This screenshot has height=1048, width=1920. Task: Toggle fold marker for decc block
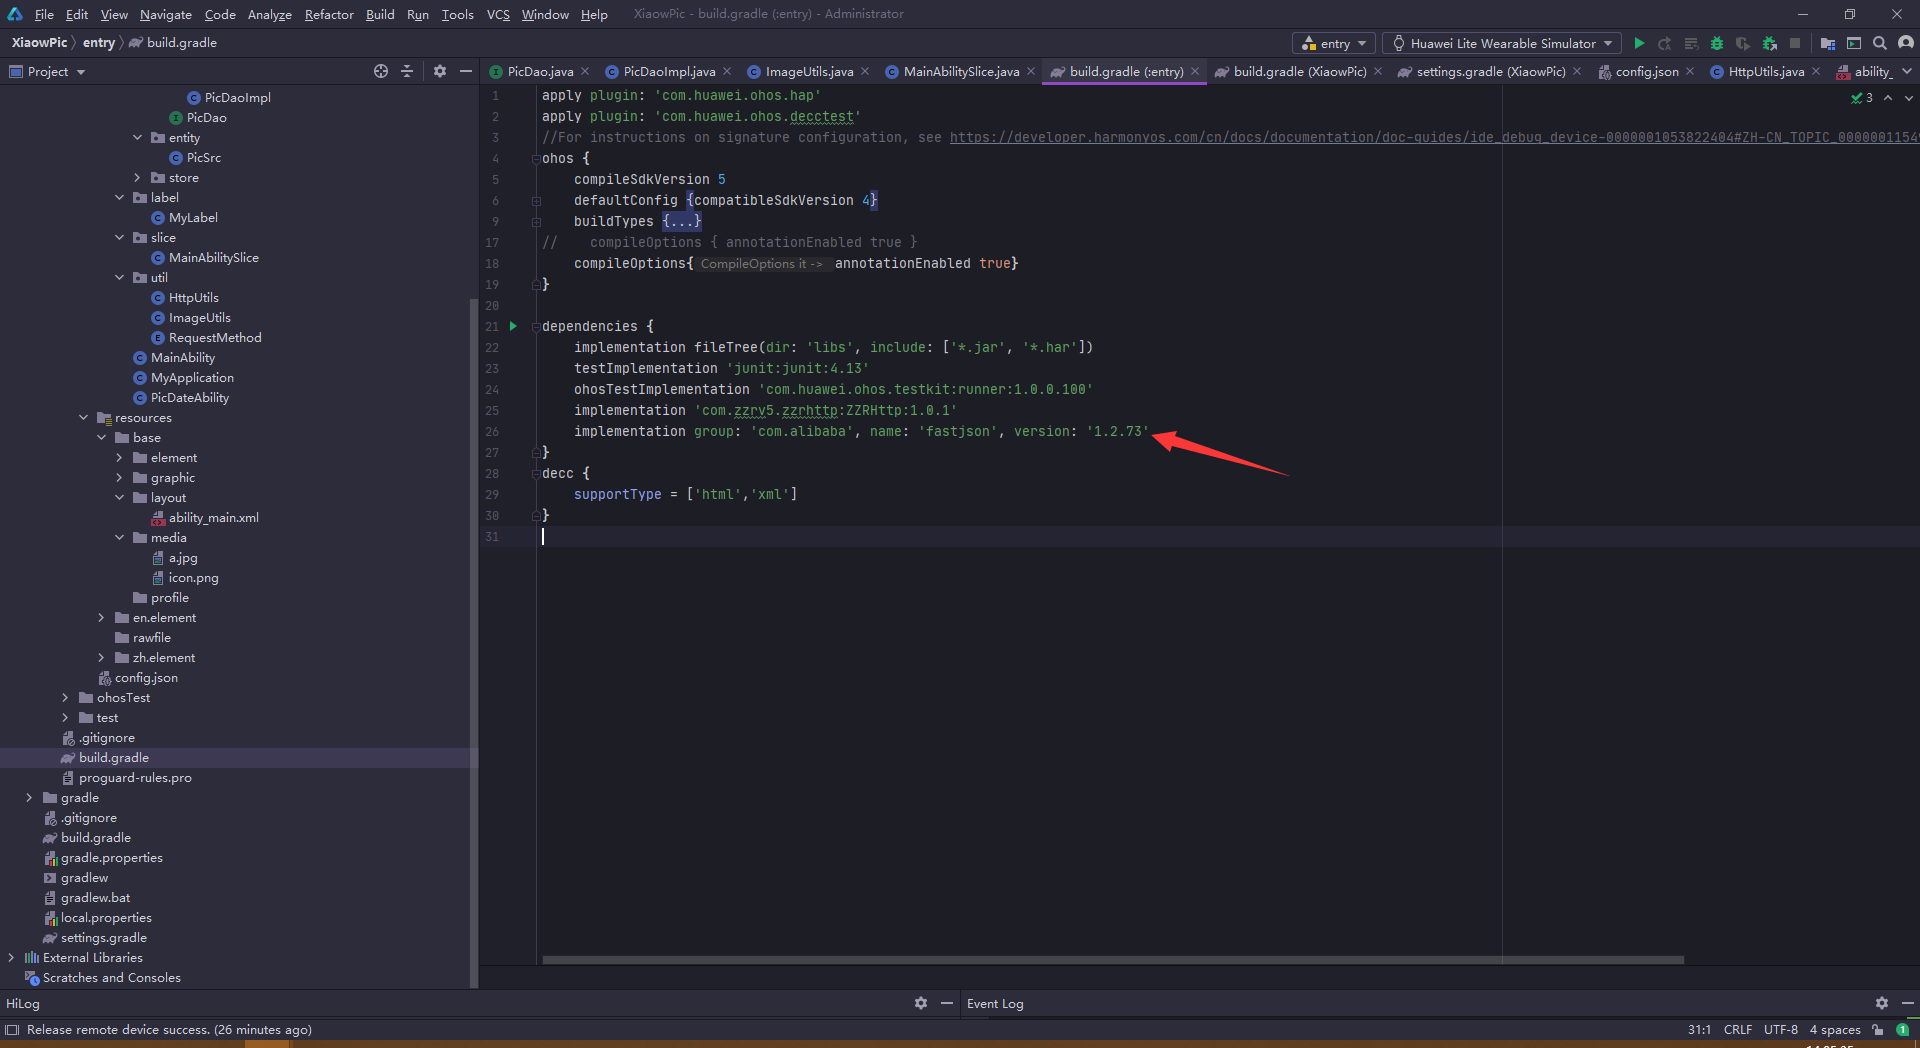coord(536,474)
